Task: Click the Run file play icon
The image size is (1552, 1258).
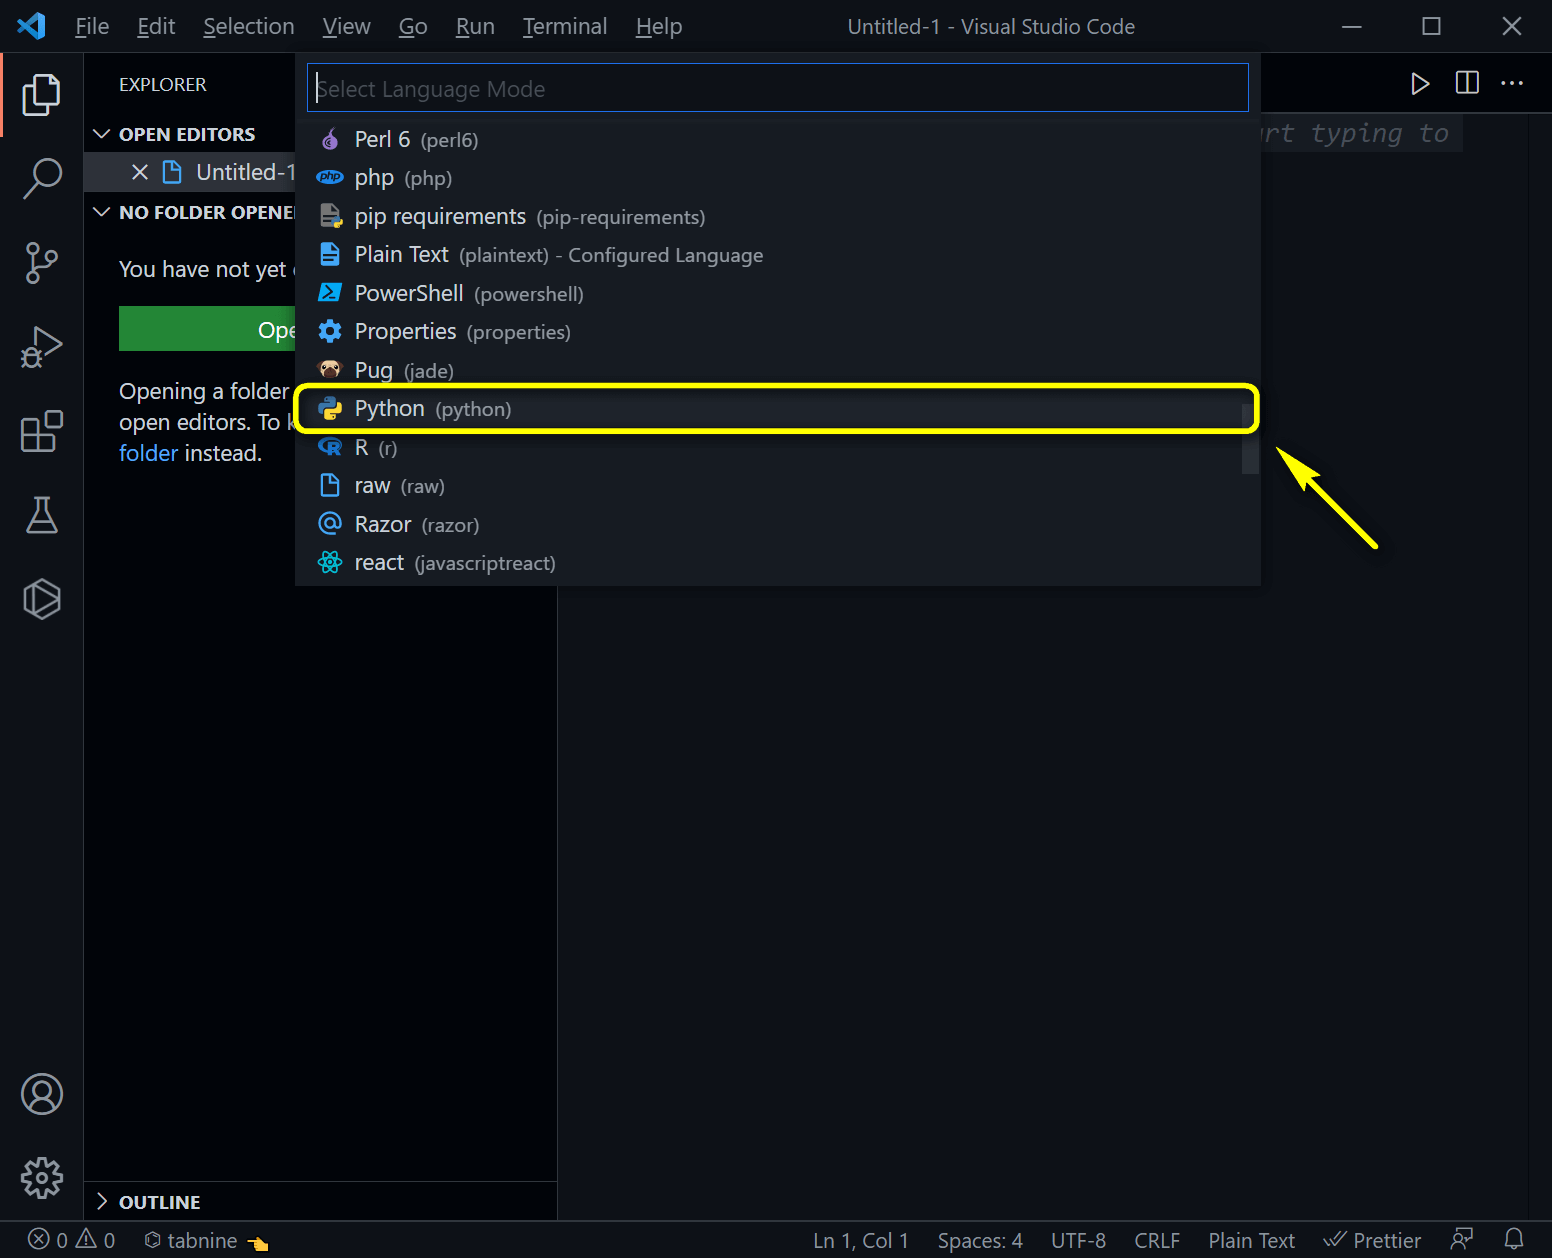Action: (x=1420, y=83)
